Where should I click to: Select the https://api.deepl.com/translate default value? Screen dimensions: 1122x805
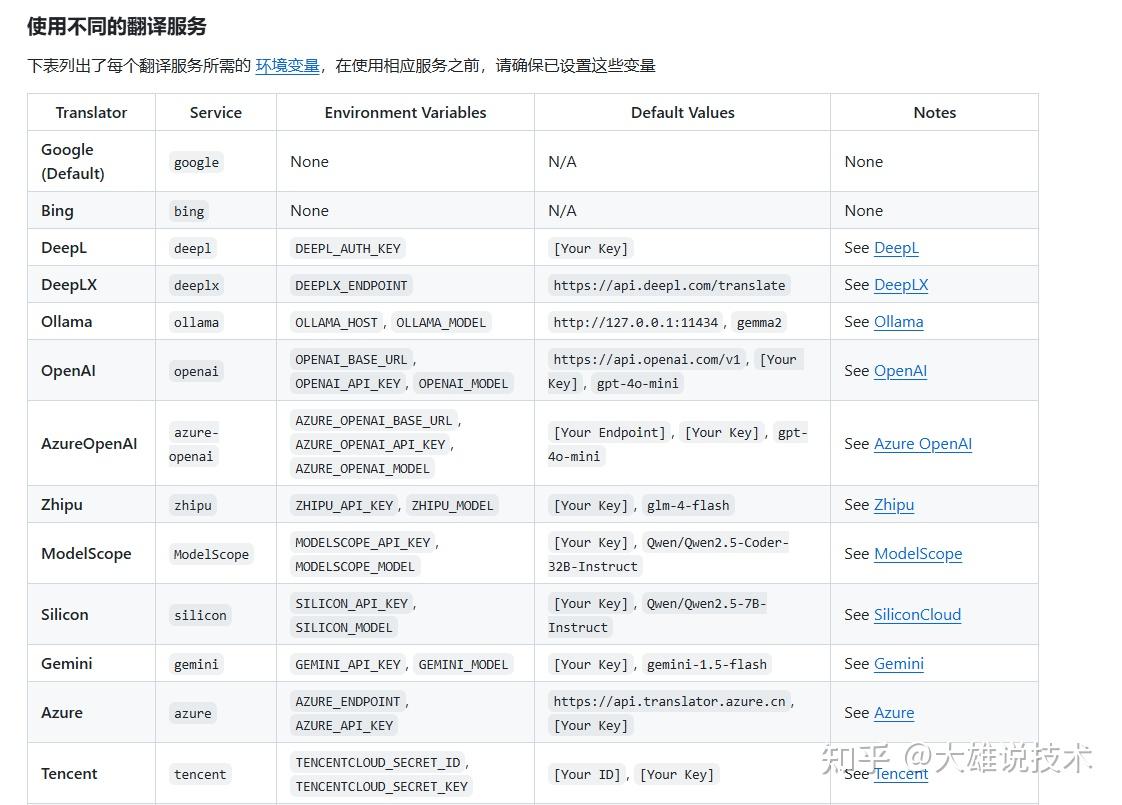pos(669,286)
